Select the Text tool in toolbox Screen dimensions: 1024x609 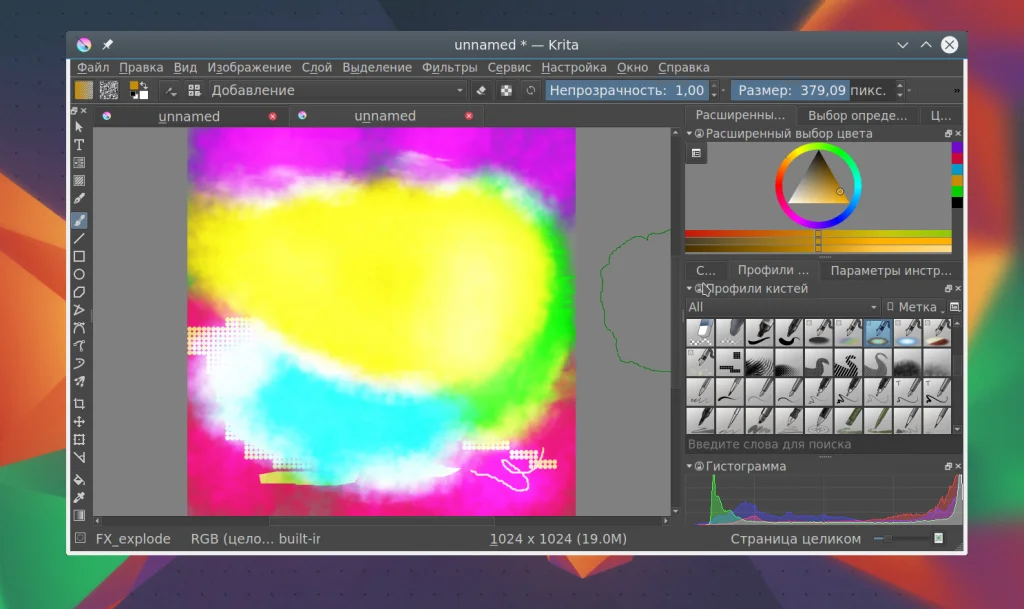click(79, 145)
